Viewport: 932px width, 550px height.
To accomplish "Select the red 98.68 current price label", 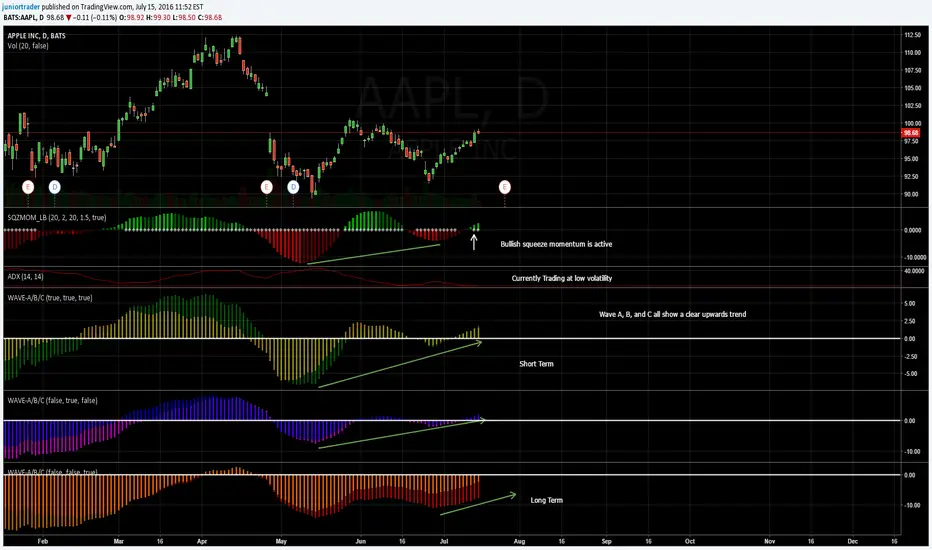I will (911, 133).
